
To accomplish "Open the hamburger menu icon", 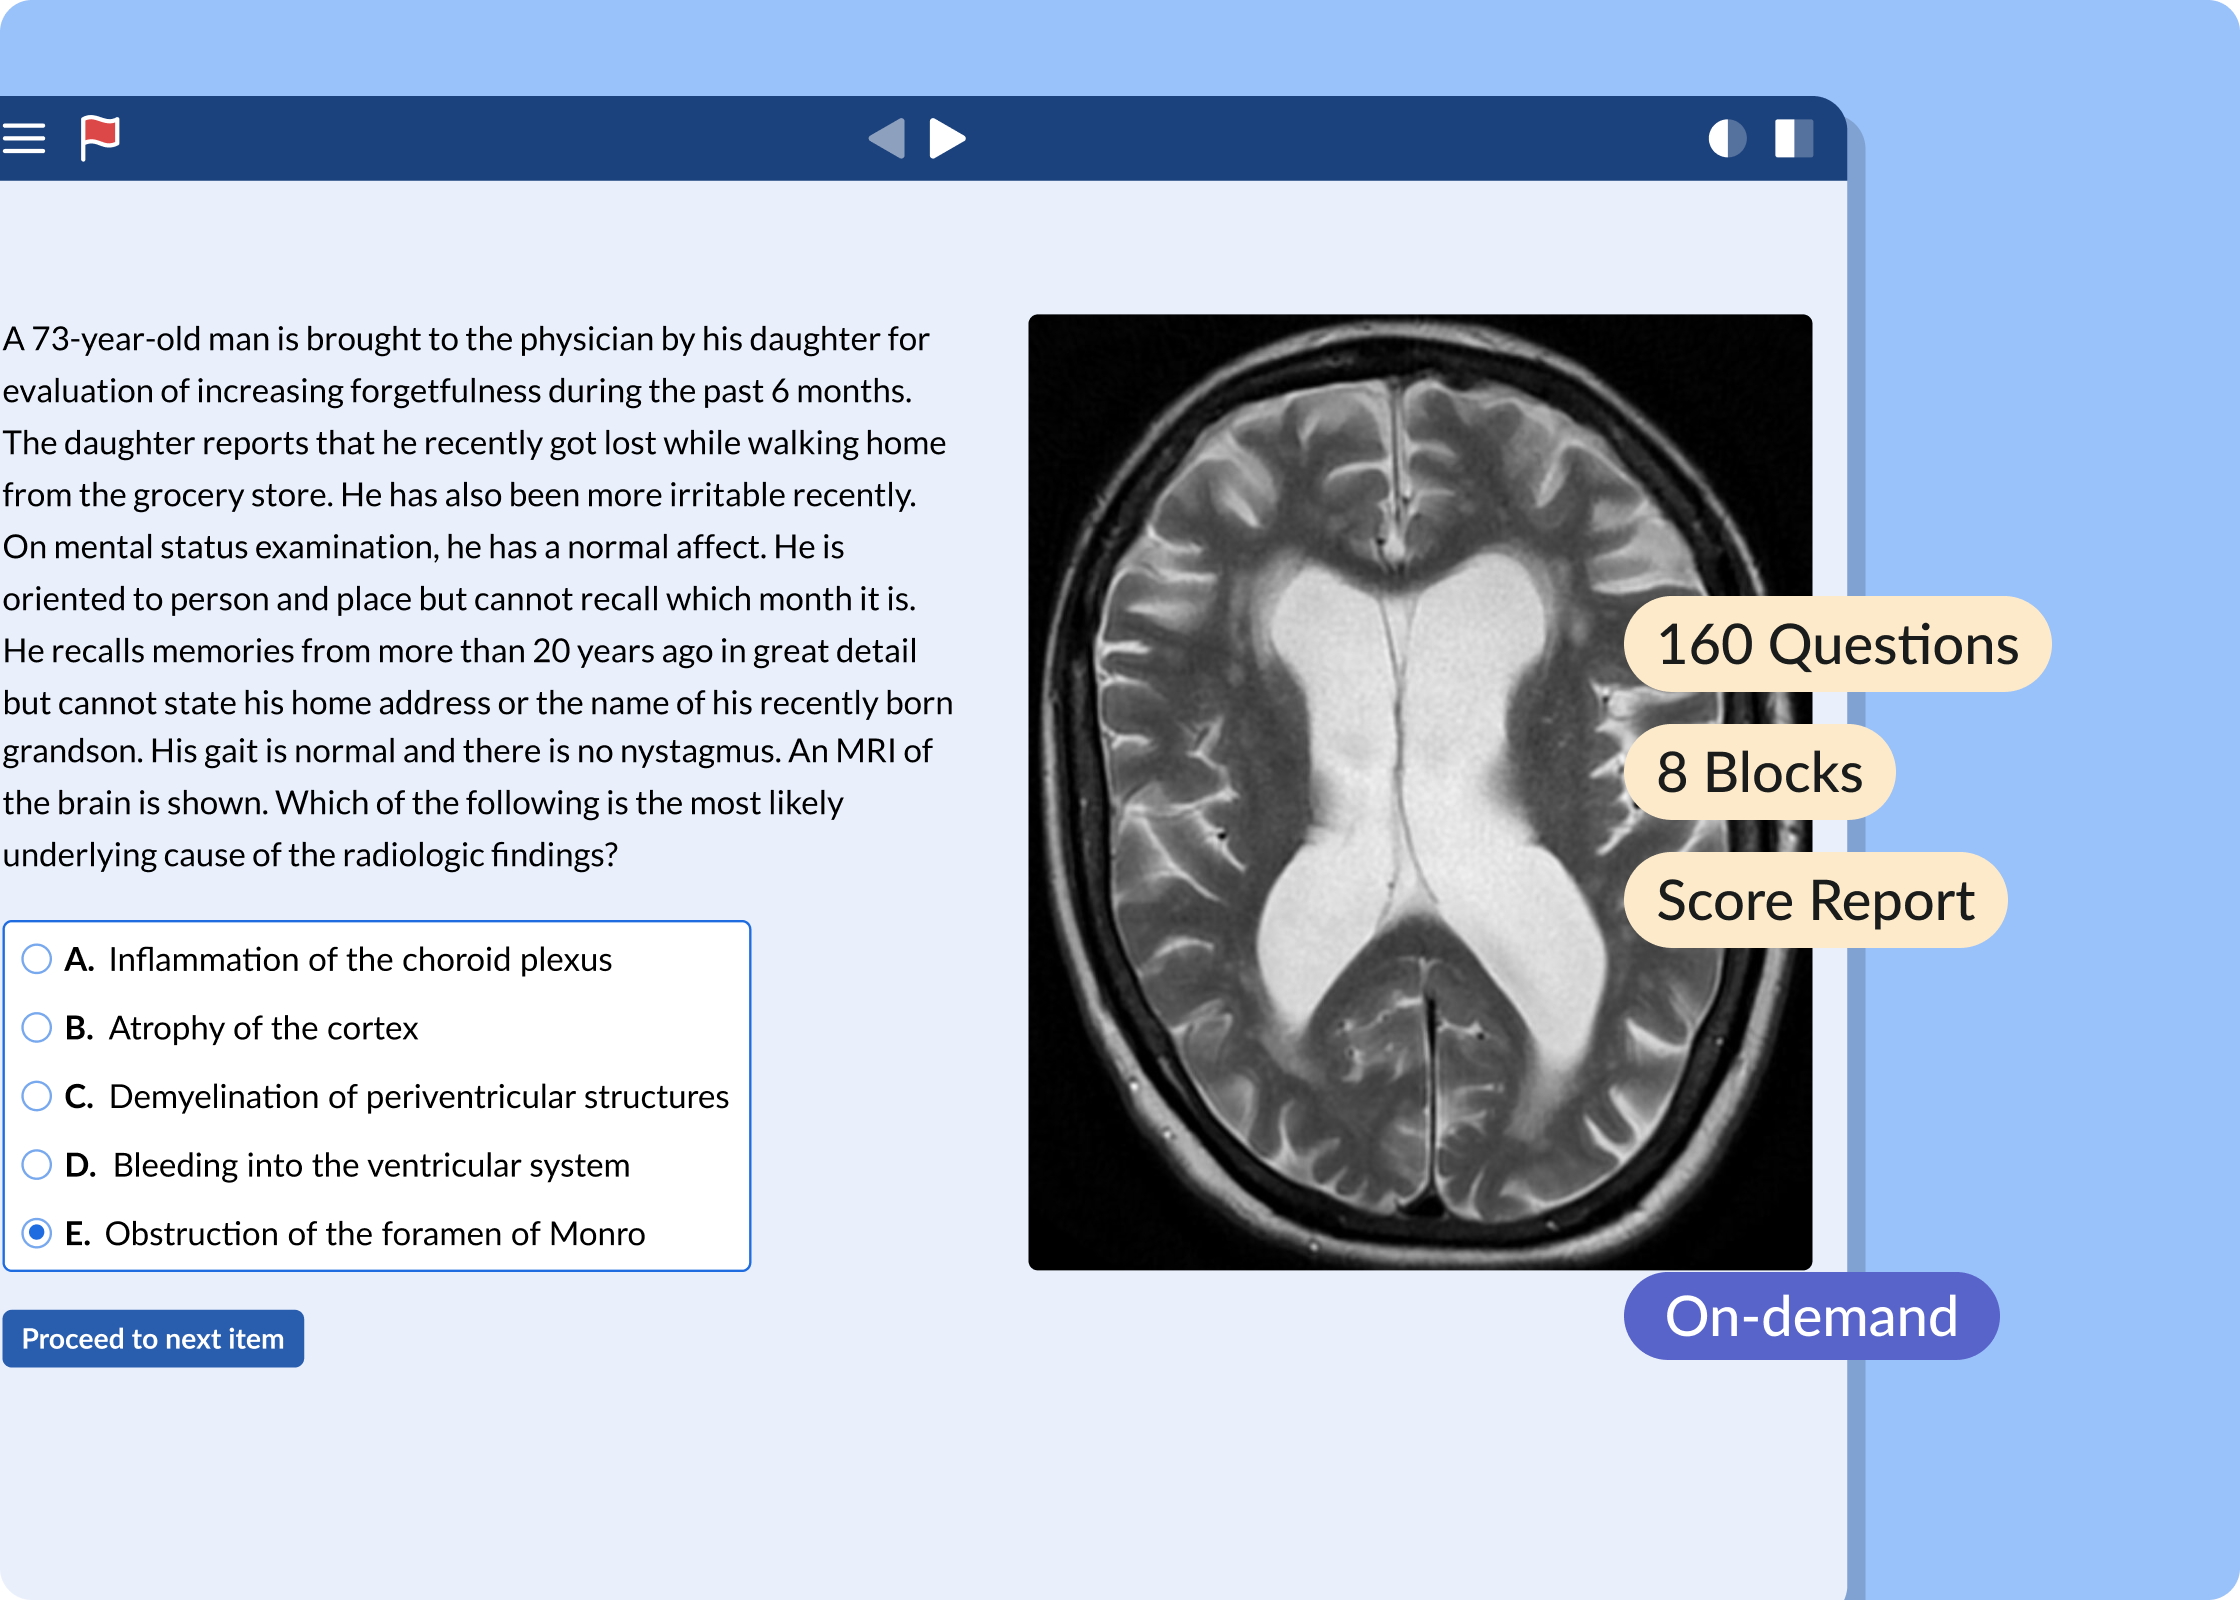I will click(x=24, y=138).
